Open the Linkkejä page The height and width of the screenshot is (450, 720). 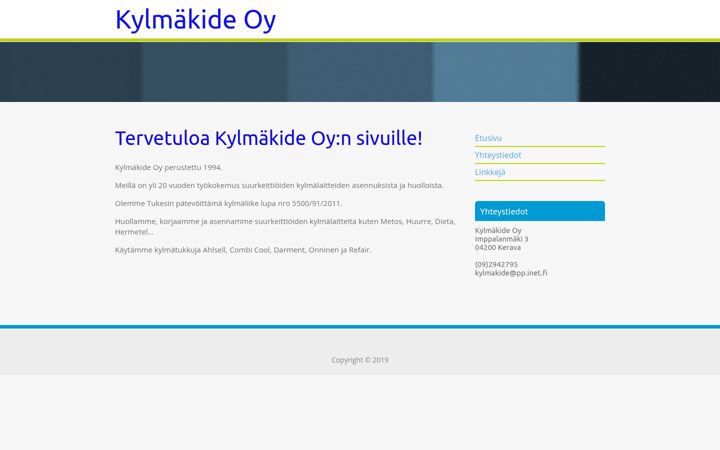[x=490, y=172]
